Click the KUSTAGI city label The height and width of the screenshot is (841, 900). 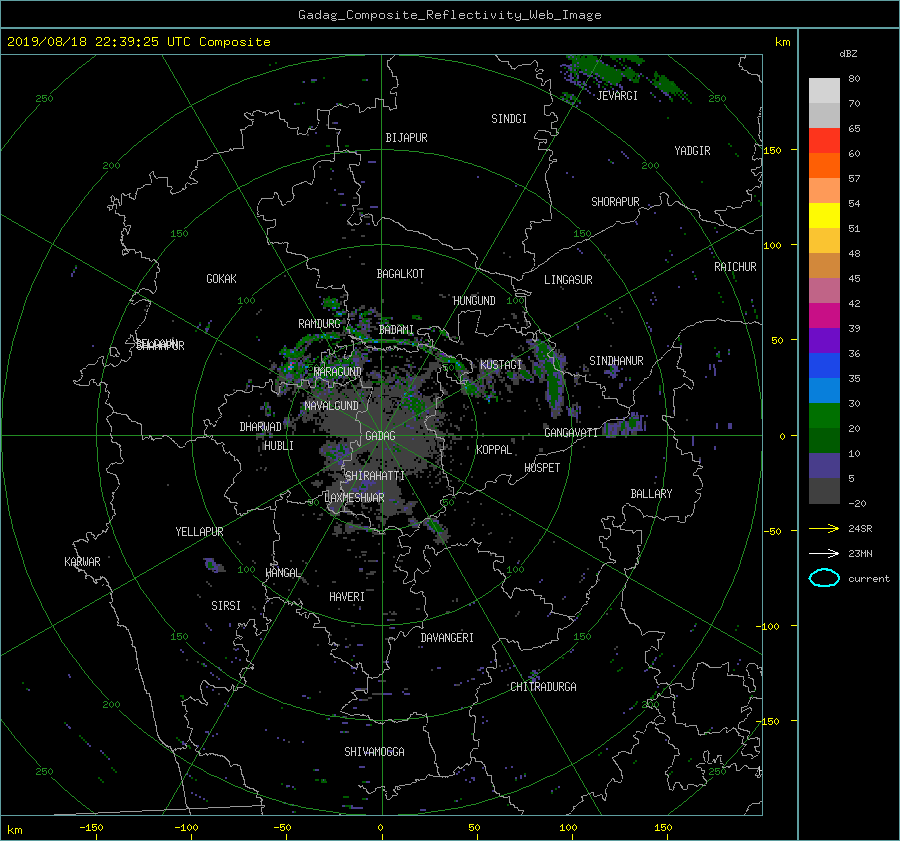tap(501, 365)
